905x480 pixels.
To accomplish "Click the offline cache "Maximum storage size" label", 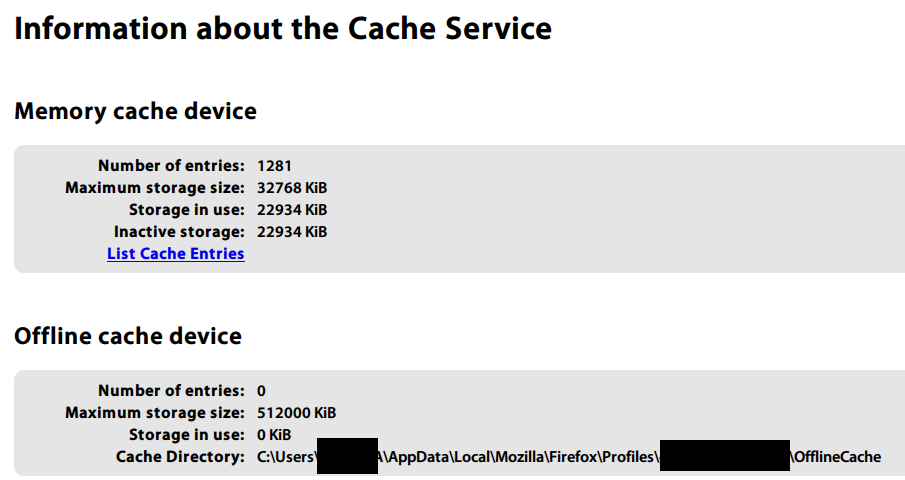I will pos(155,413).
